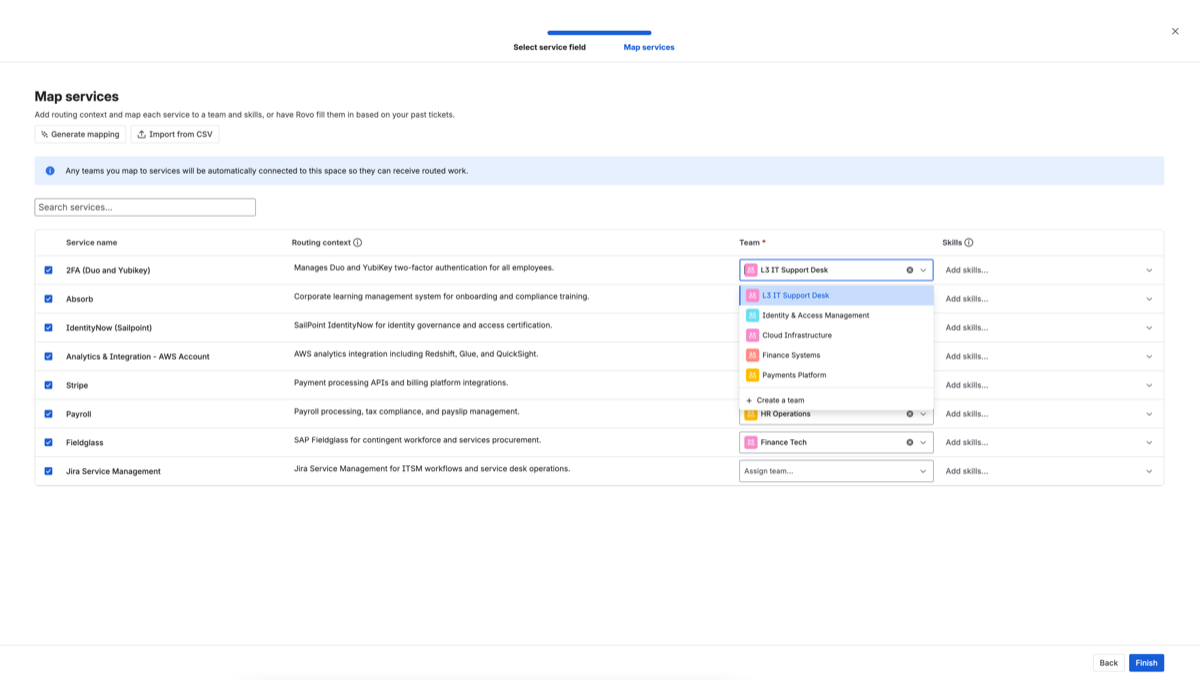Choose Cloud Infrastructure team option
This screenshot has width=1200, height=680.
pyautogui.click(x=836, y=336)
